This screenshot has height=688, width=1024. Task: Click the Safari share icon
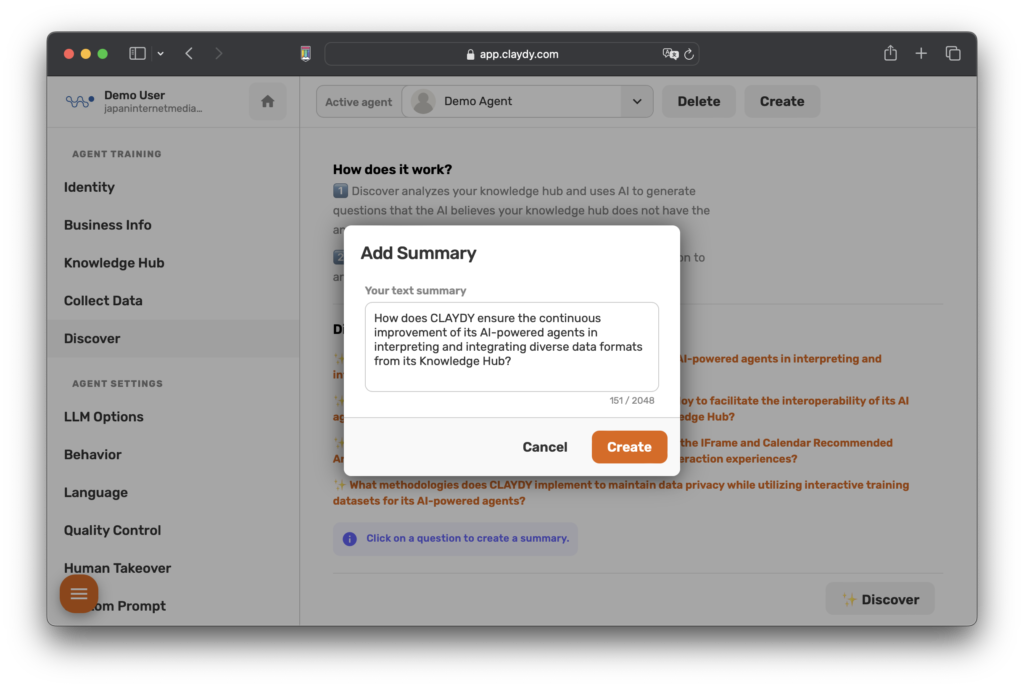tap(890, 54)
